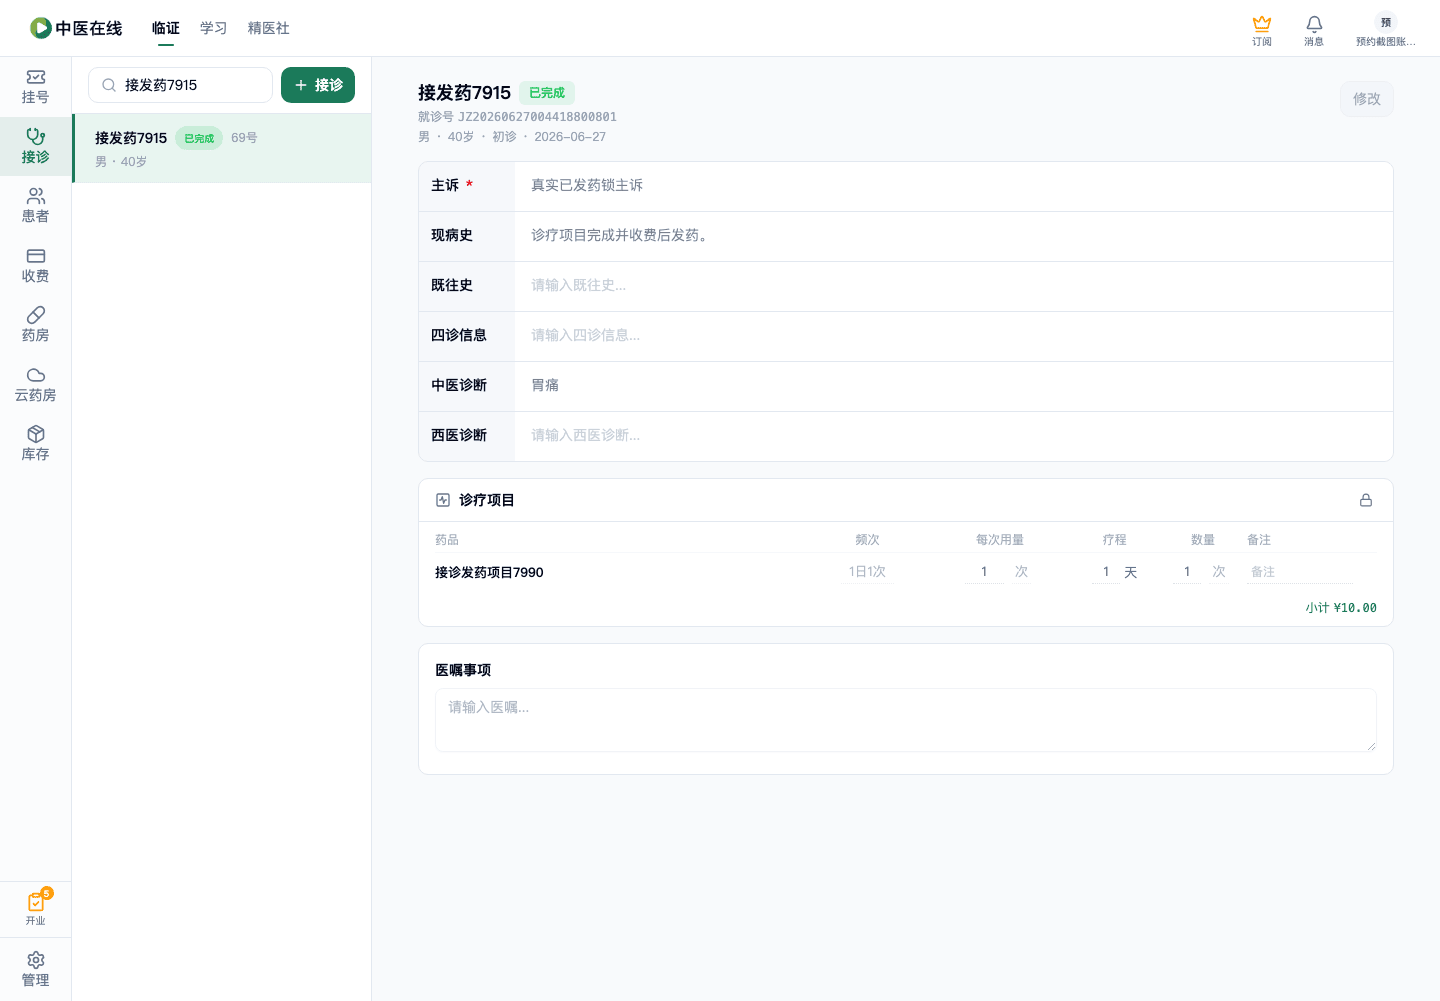Click the 备注 remark field in item row
1440x1001 pixels.
tap(1299, 572)
